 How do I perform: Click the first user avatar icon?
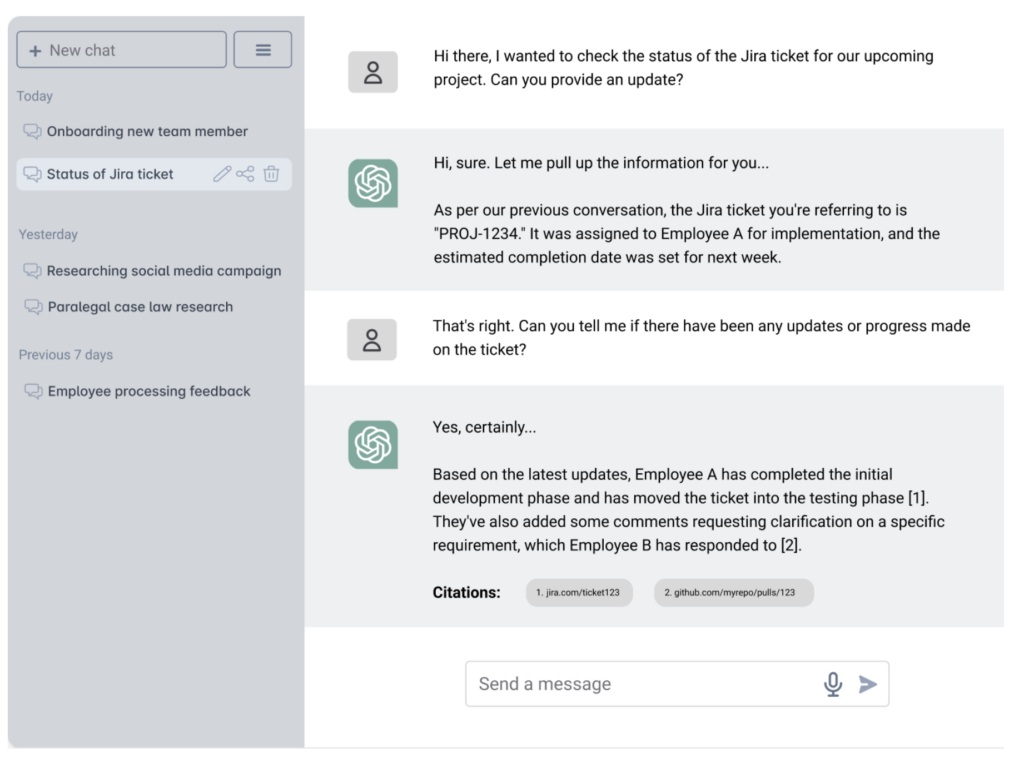pyautogui.click(x=373, y=72)
